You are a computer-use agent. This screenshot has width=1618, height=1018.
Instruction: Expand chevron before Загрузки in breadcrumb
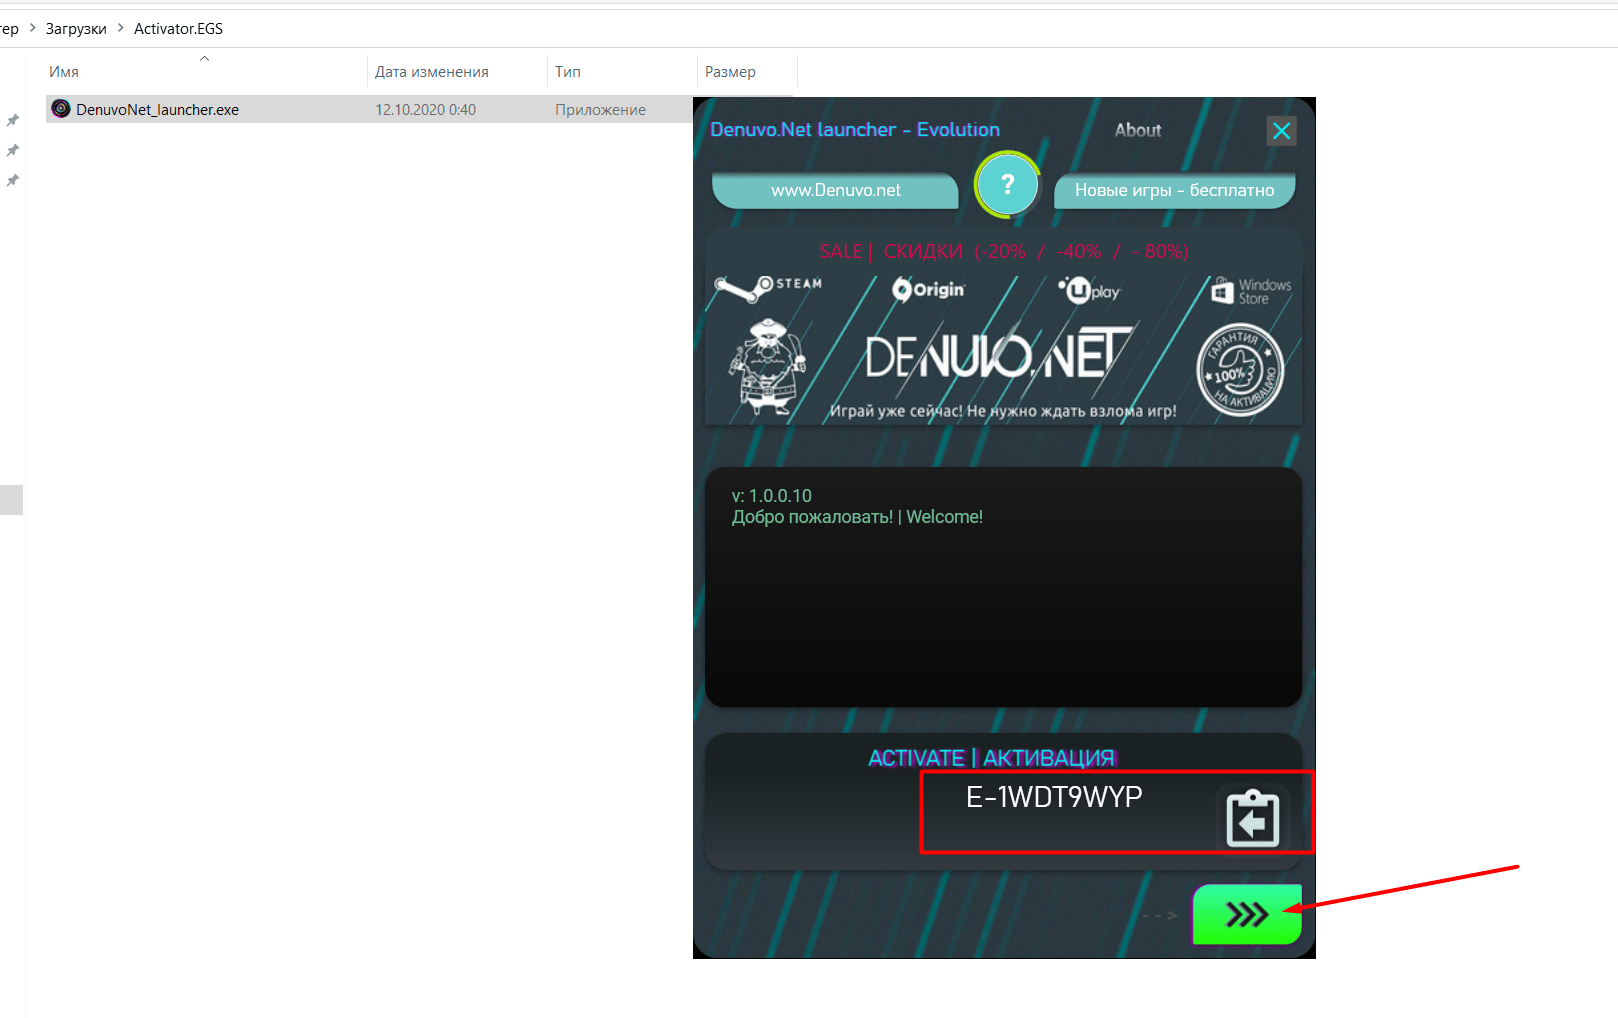(x=32, y=28)
